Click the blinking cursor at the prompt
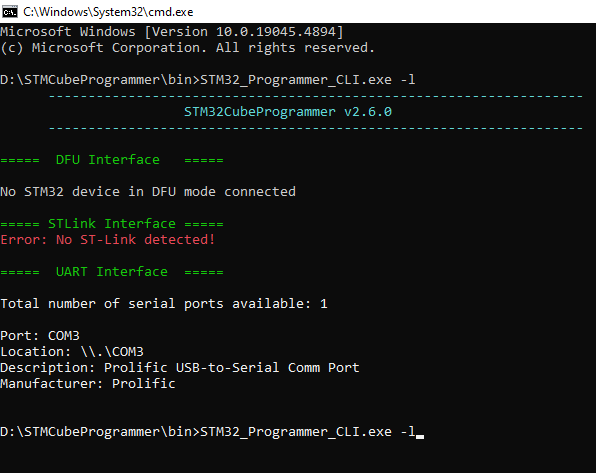 pos(420,436)
